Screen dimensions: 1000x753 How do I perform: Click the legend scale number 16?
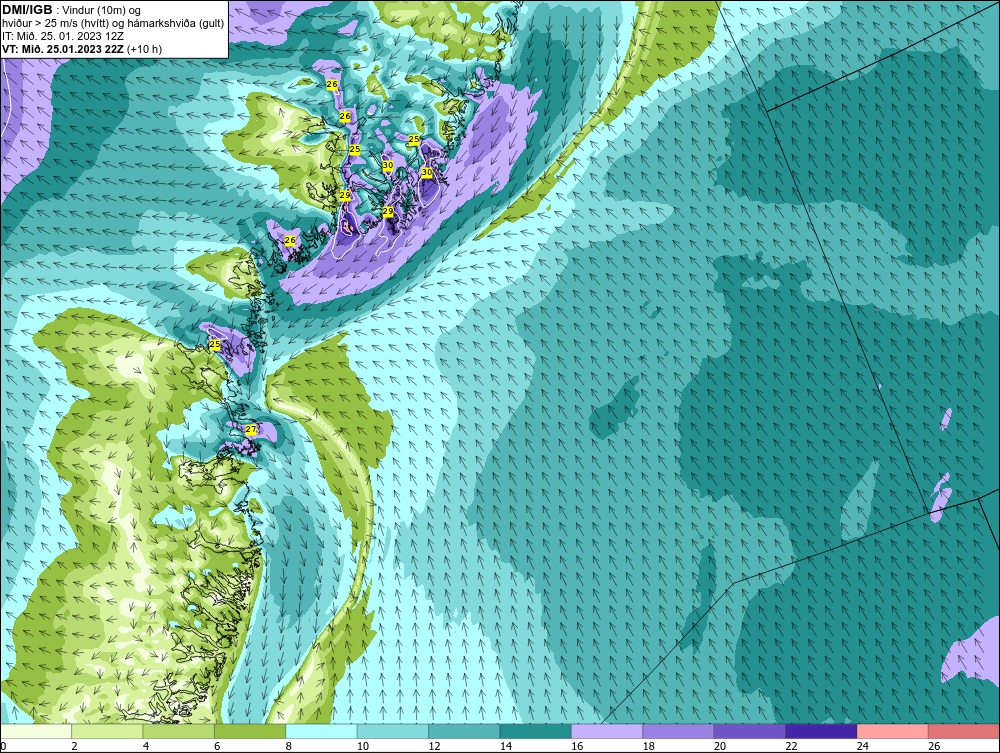click(577, 746)
